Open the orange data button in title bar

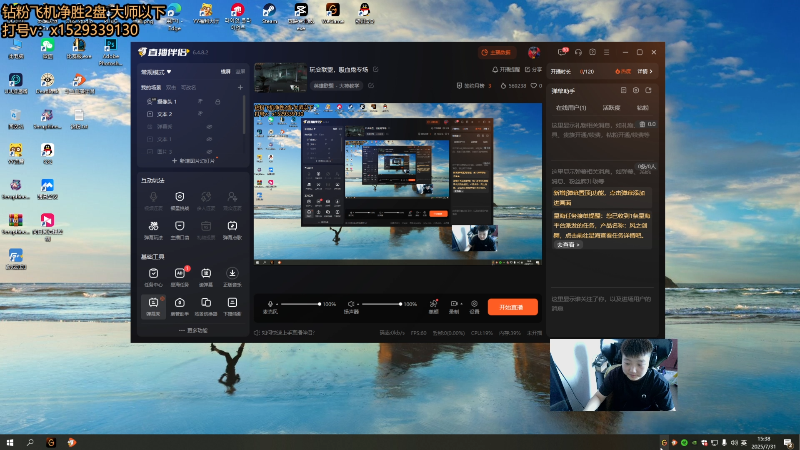pos(497,52)
